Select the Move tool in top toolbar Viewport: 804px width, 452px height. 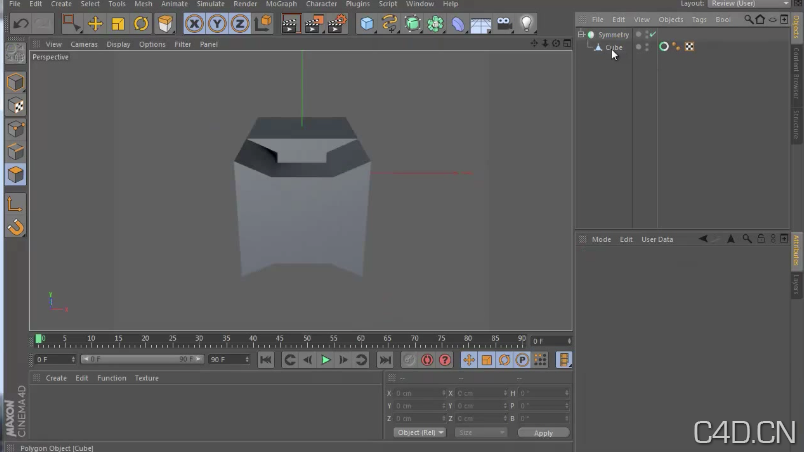(x=95, y=24)
